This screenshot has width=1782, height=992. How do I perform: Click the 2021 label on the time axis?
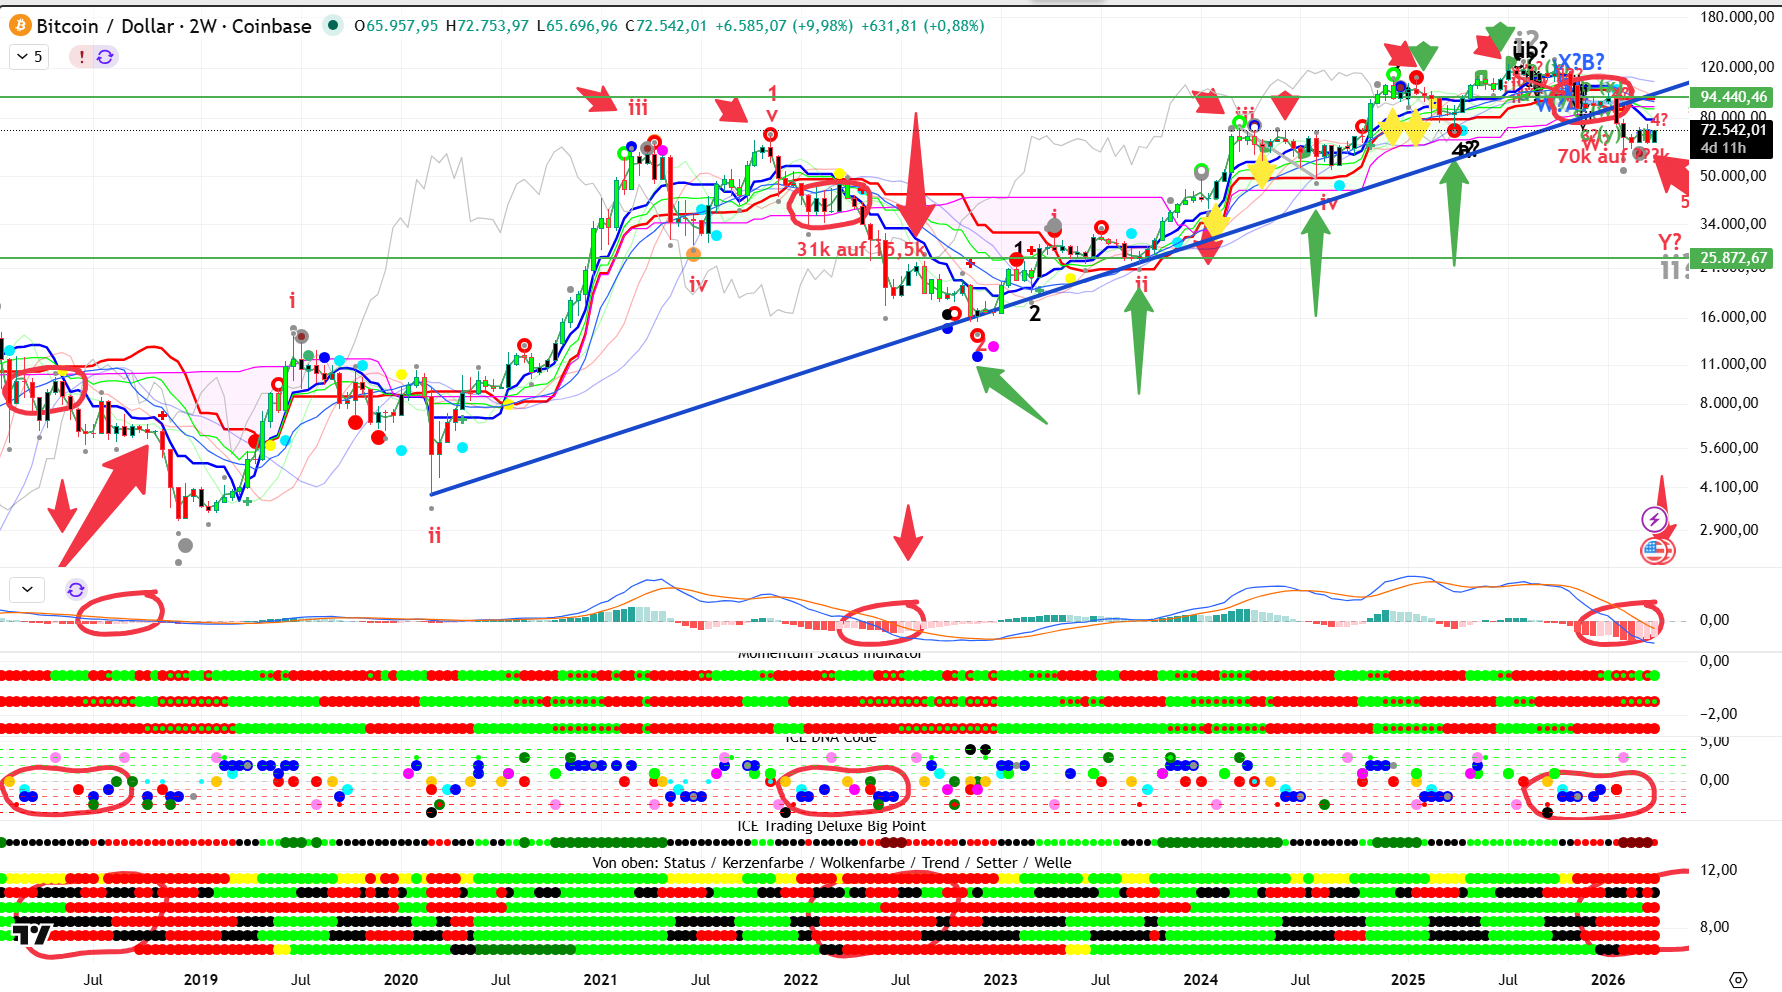(x=600, y=980)
